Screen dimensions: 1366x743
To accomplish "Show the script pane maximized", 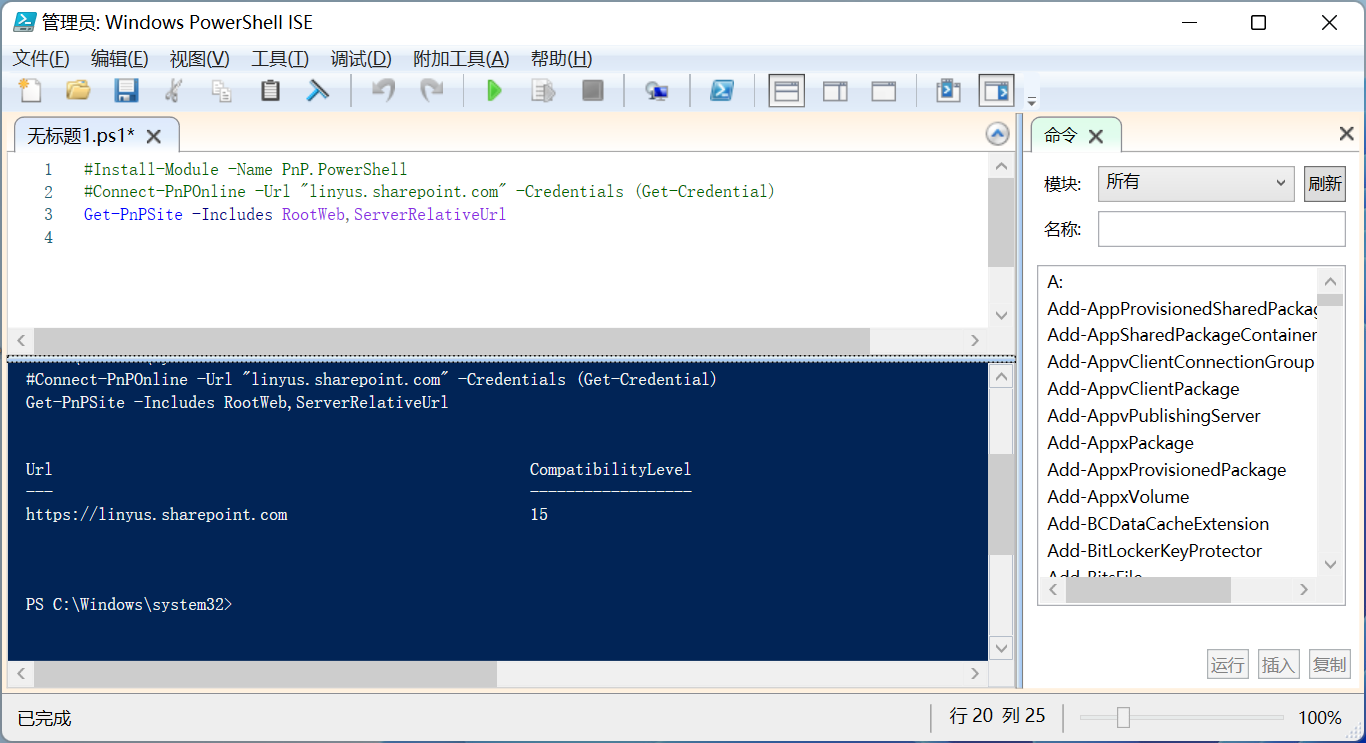I will [x=884, y=91].
